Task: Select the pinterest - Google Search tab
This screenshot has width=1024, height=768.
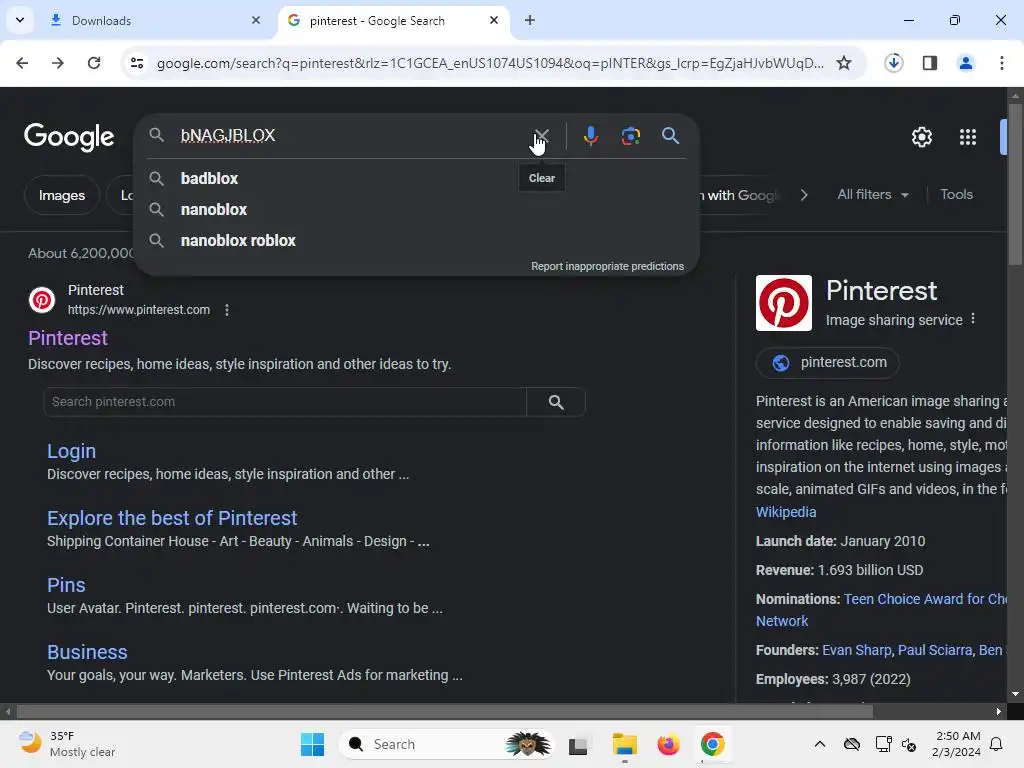Action: coord(394,20)
